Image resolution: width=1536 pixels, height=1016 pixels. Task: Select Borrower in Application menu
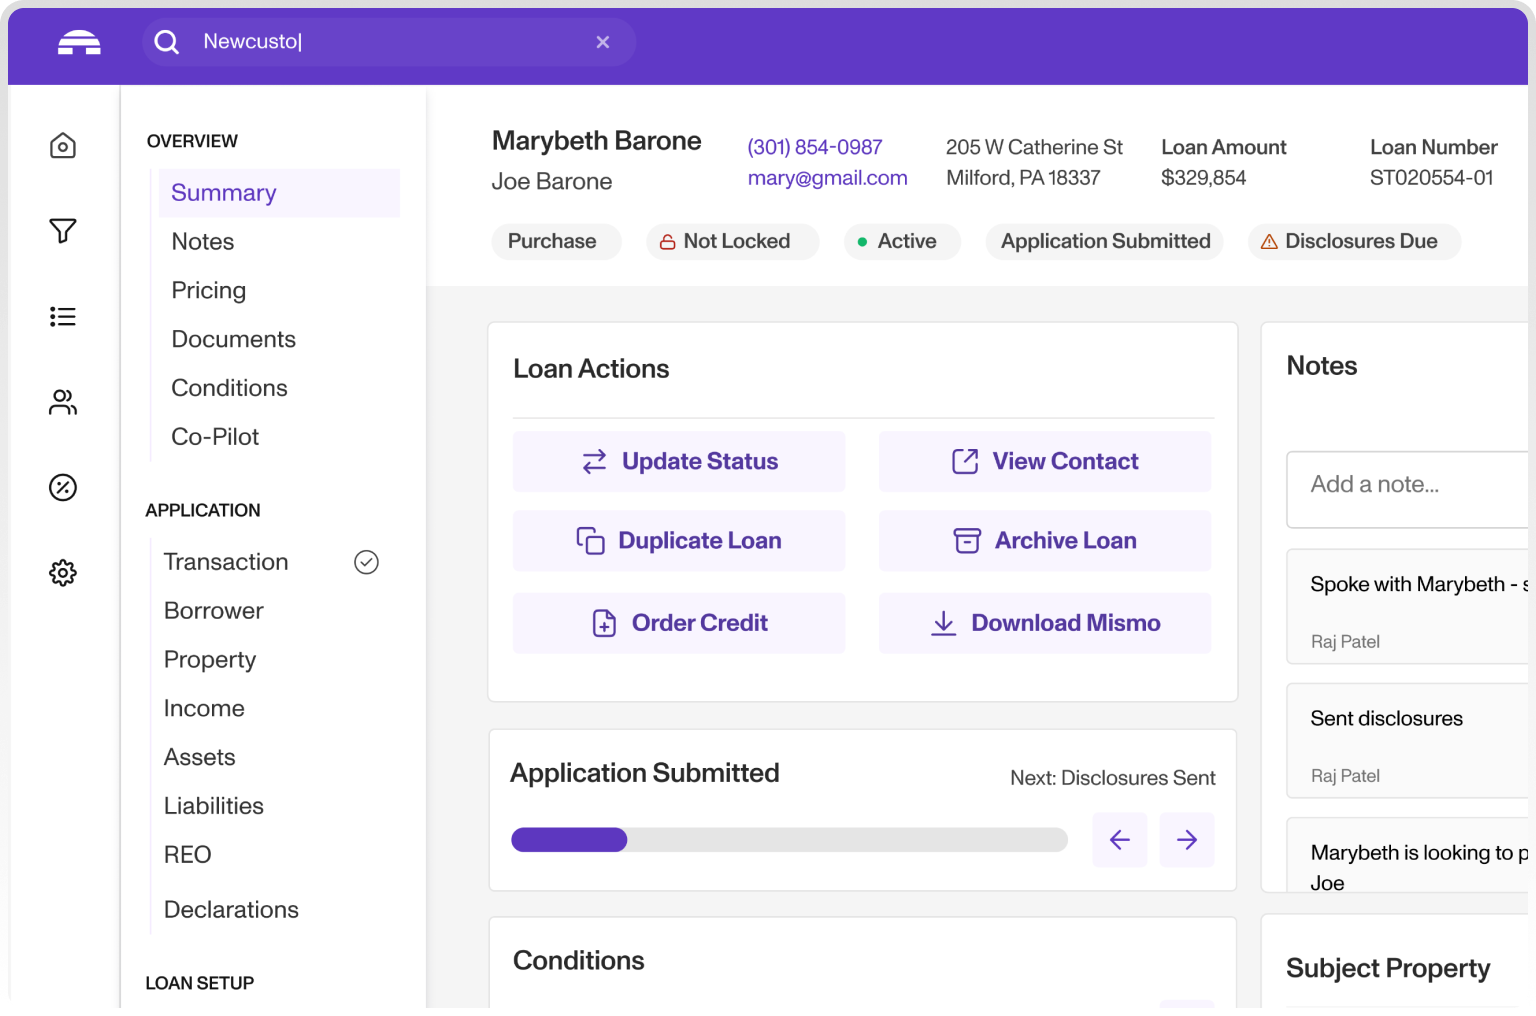click(x=213, y=611)
